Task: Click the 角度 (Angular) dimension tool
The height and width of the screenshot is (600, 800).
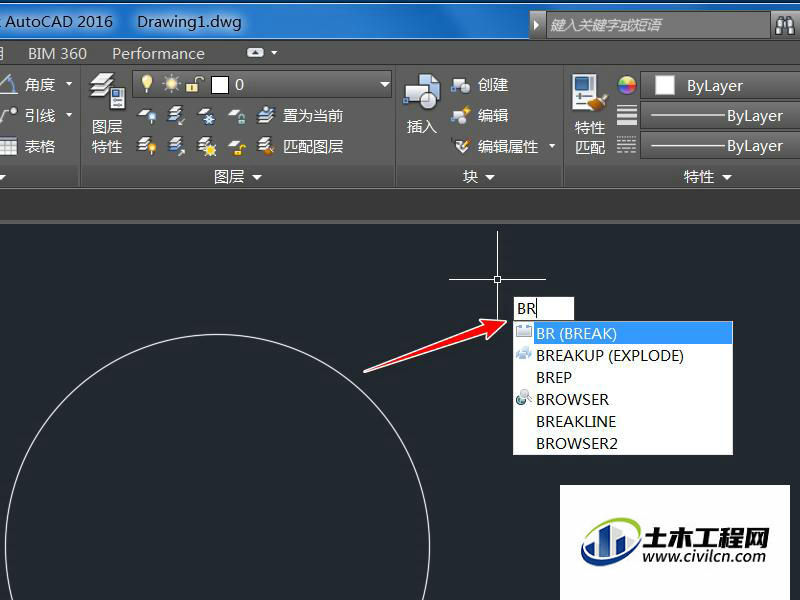Action: (x=28, y=84)
